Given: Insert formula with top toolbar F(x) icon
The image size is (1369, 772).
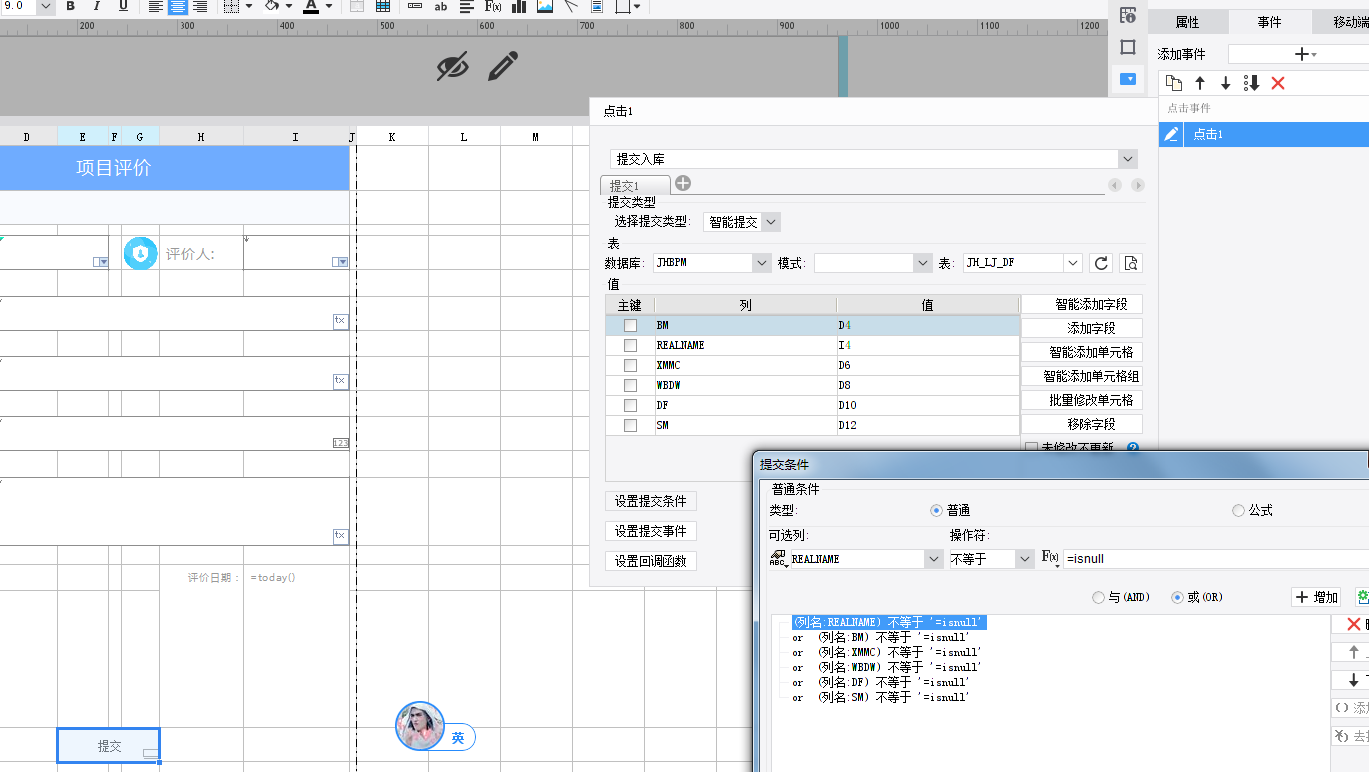Looking at the screenshot, I should pos(493,6).
